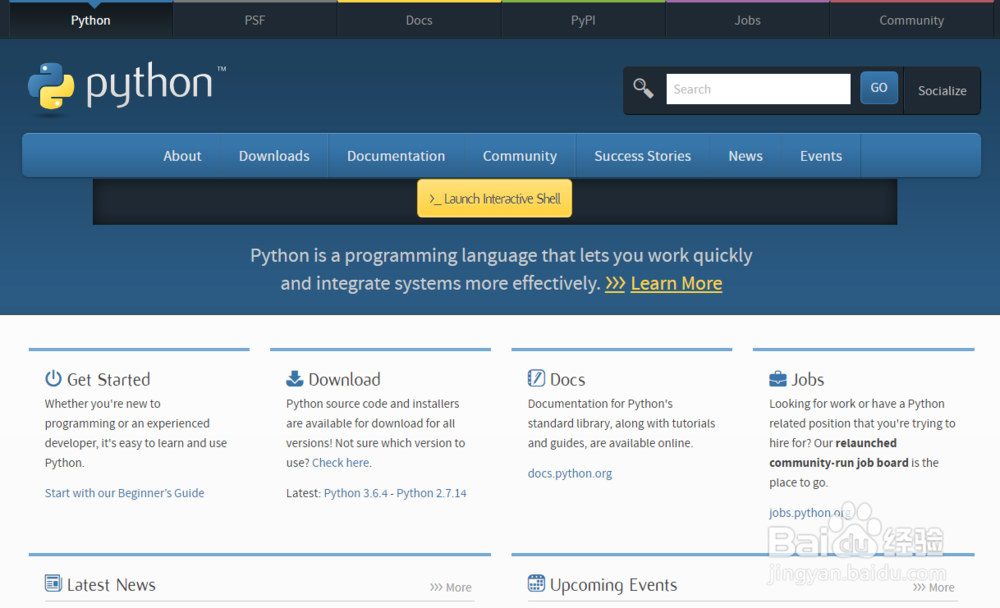Switch to the PSF top tab

(x=254, y=20)
